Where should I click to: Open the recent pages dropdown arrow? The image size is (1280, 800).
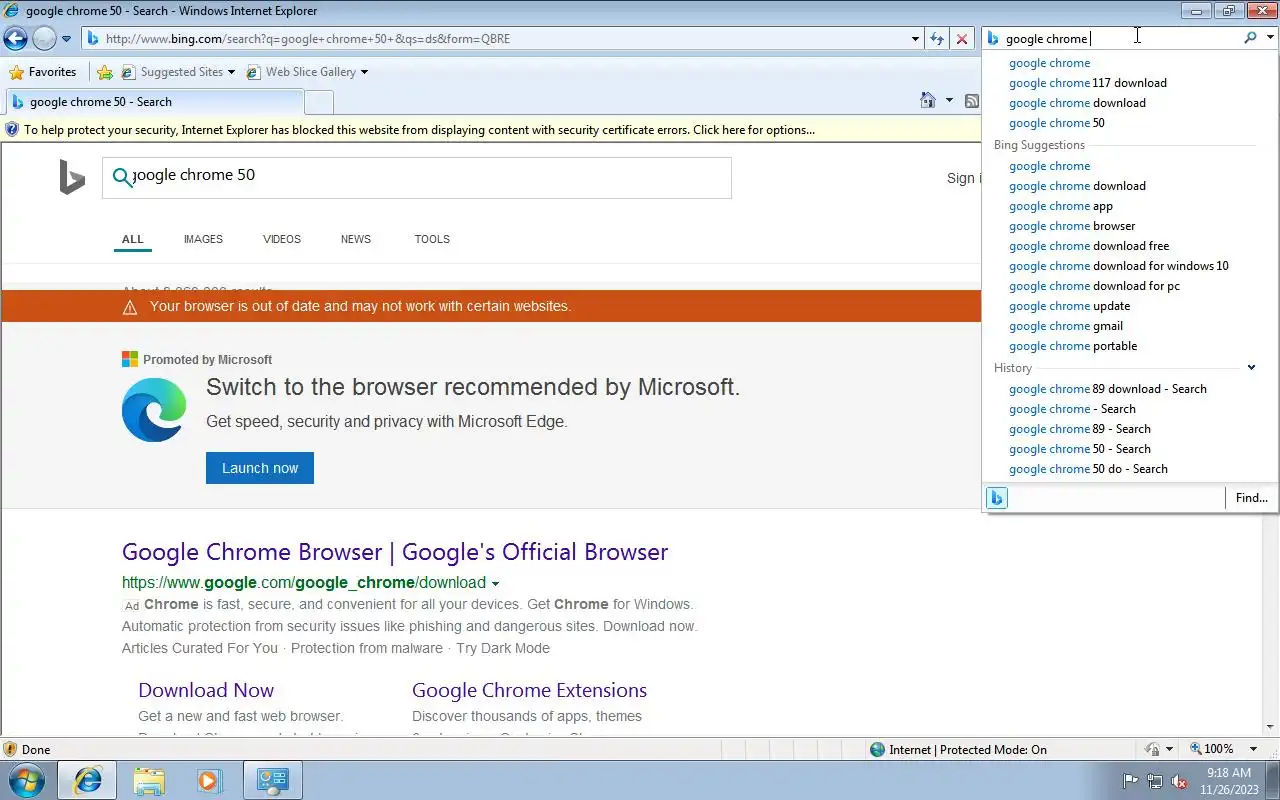point(66,39)
